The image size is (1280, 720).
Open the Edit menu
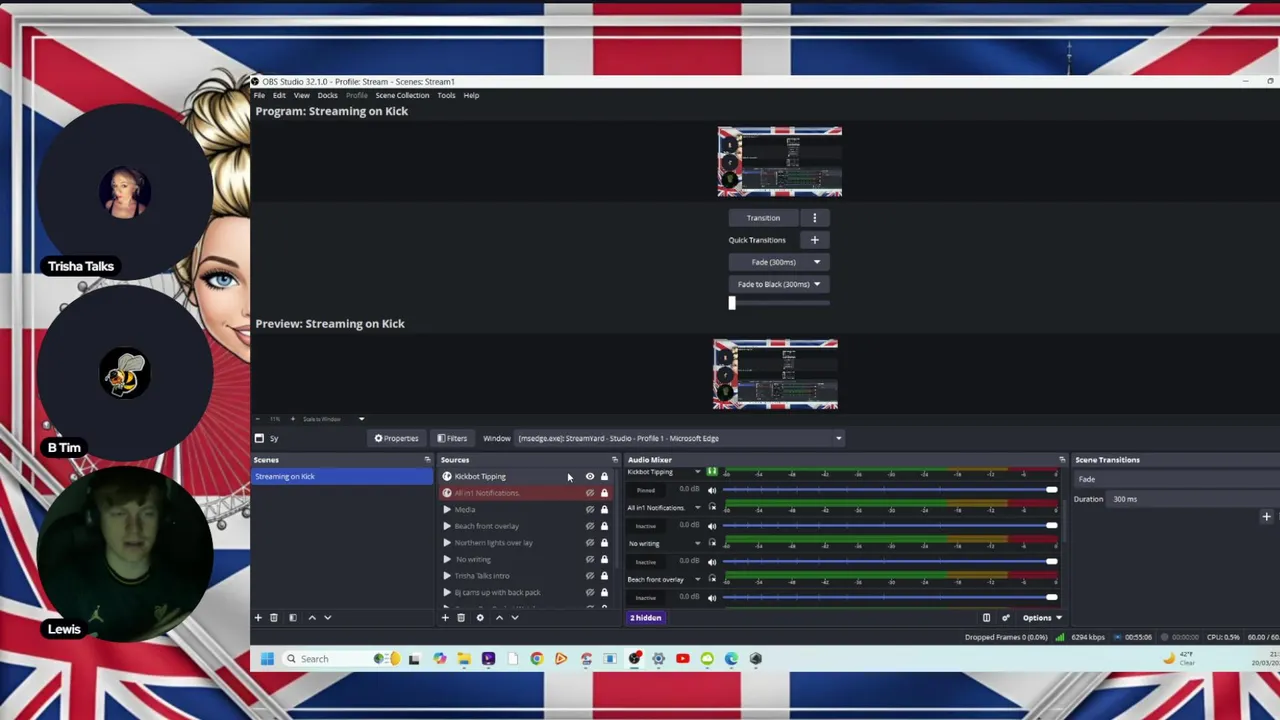[x=279, y=95]
